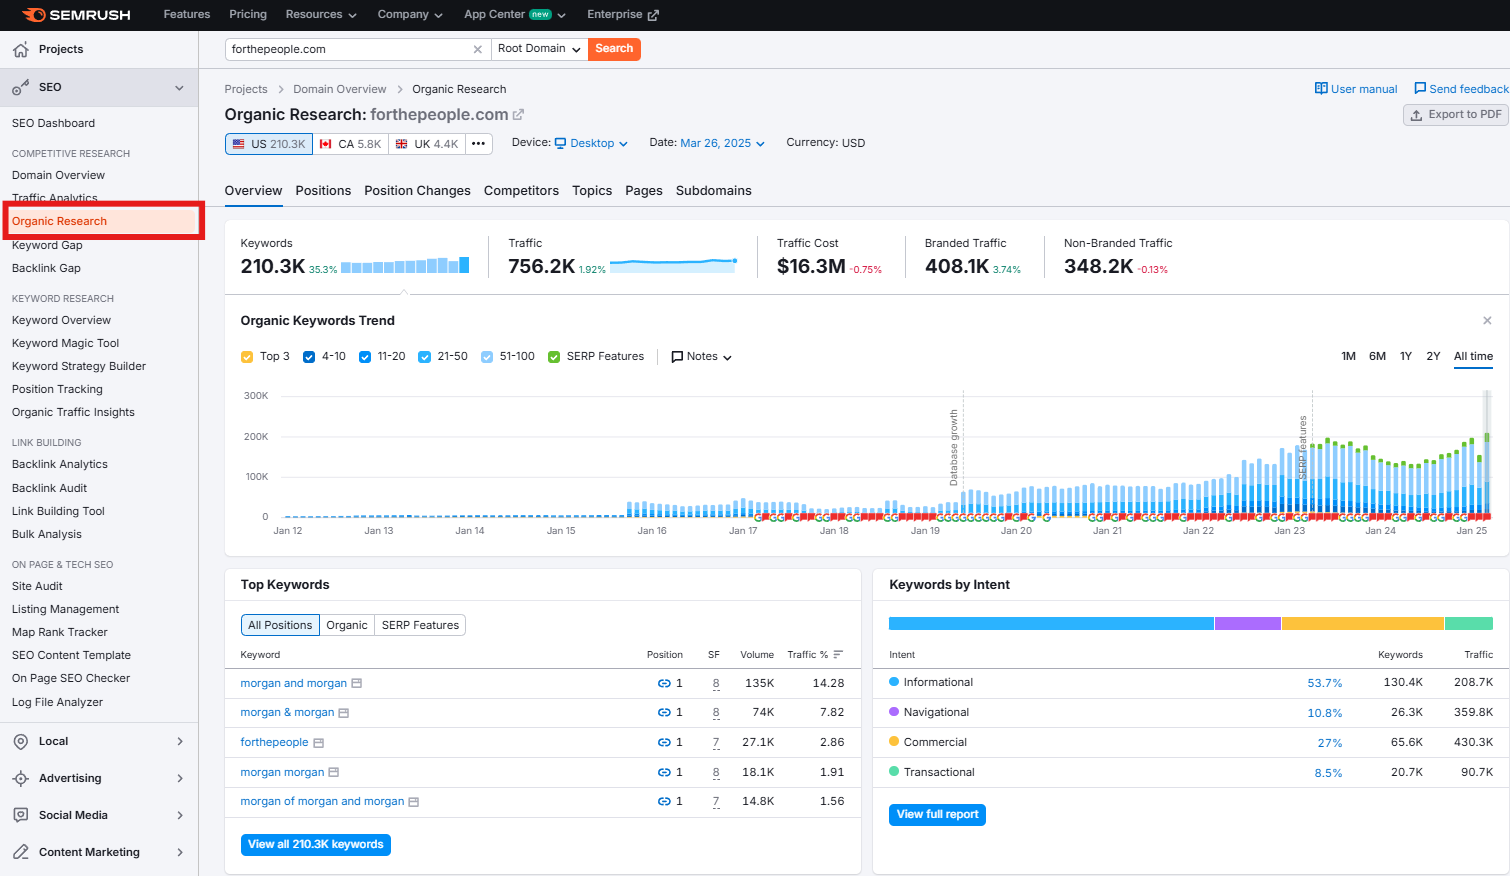
Task: Click link icon in morgan morgan row
Action: tap(664, 773)
